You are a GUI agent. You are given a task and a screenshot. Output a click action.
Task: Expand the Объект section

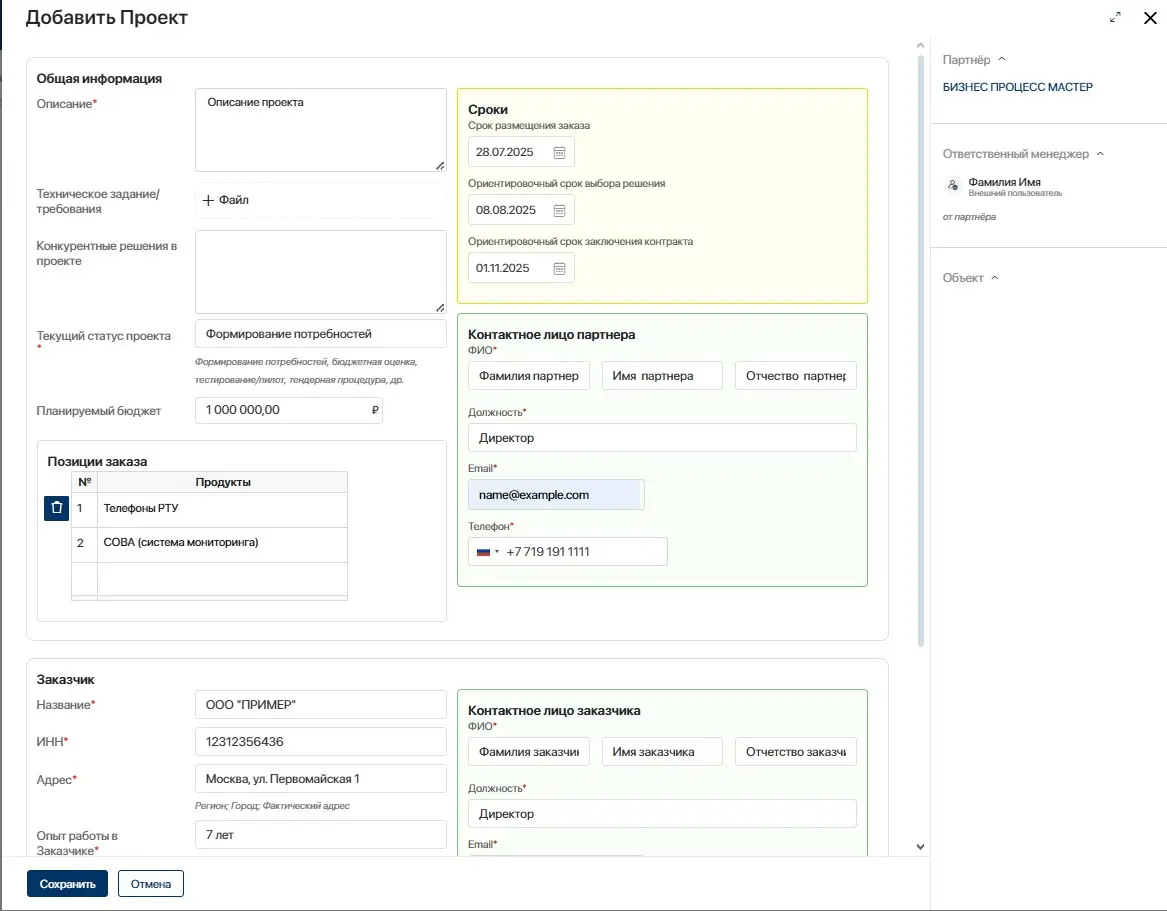coord(994,278)
